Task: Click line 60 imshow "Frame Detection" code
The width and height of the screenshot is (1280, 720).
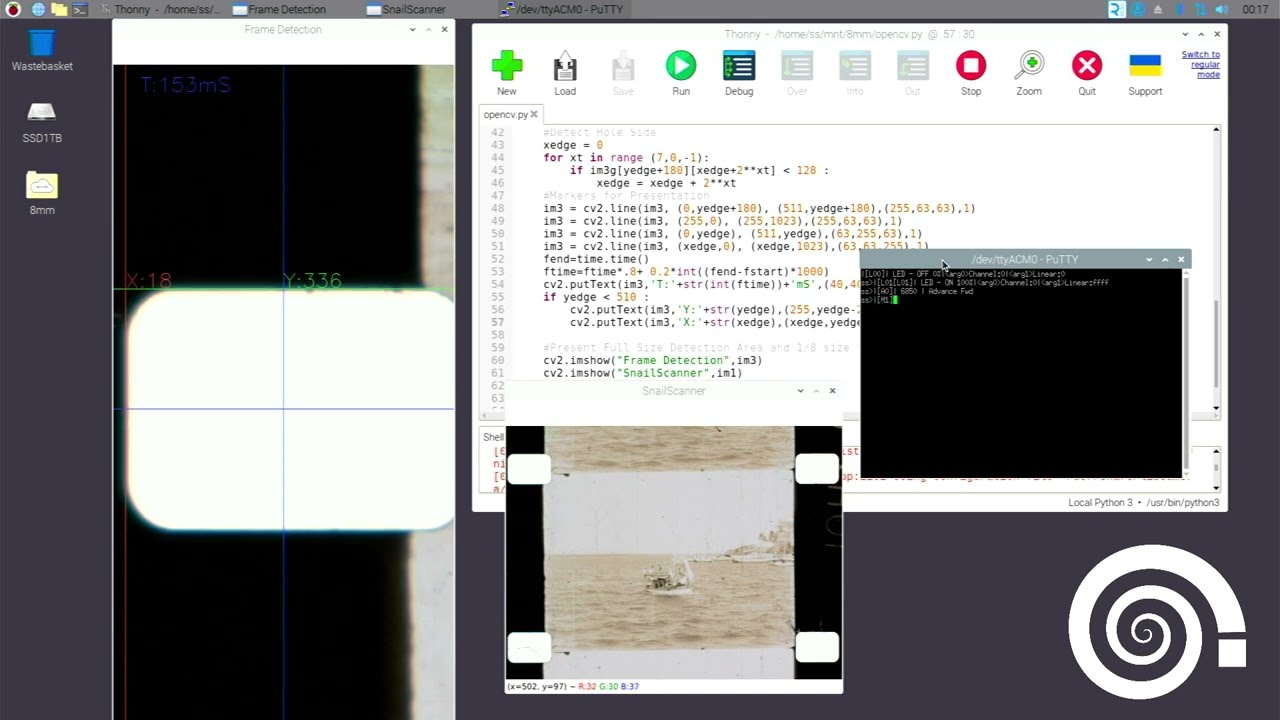Action: [653, 360]
